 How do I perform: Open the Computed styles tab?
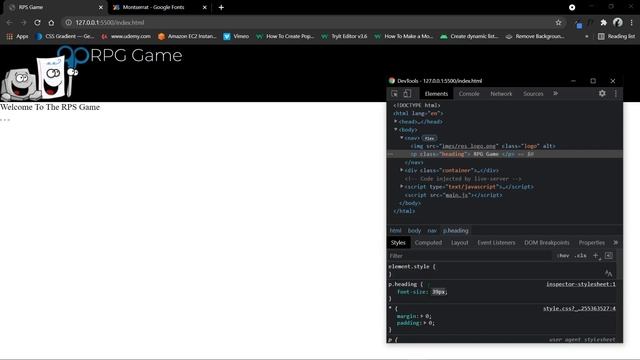(428, 242)
